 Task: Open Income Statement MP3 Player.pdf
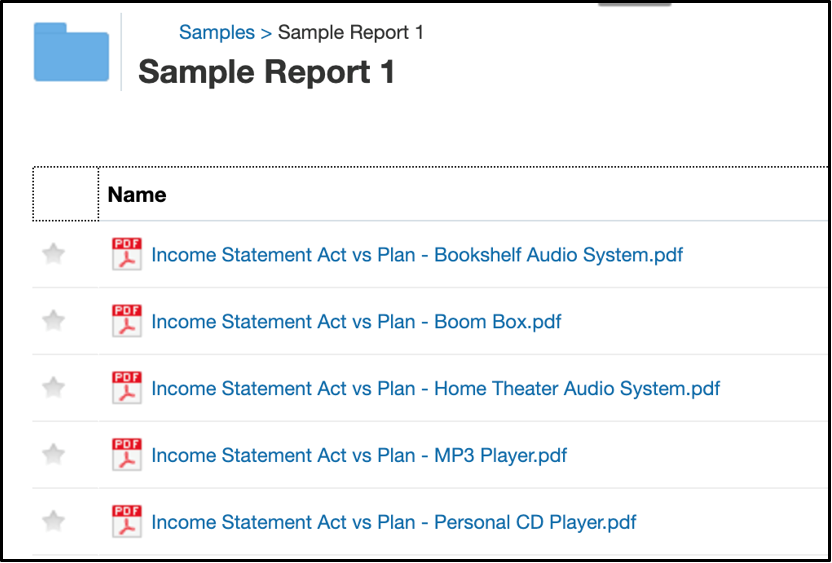(359, 456)
